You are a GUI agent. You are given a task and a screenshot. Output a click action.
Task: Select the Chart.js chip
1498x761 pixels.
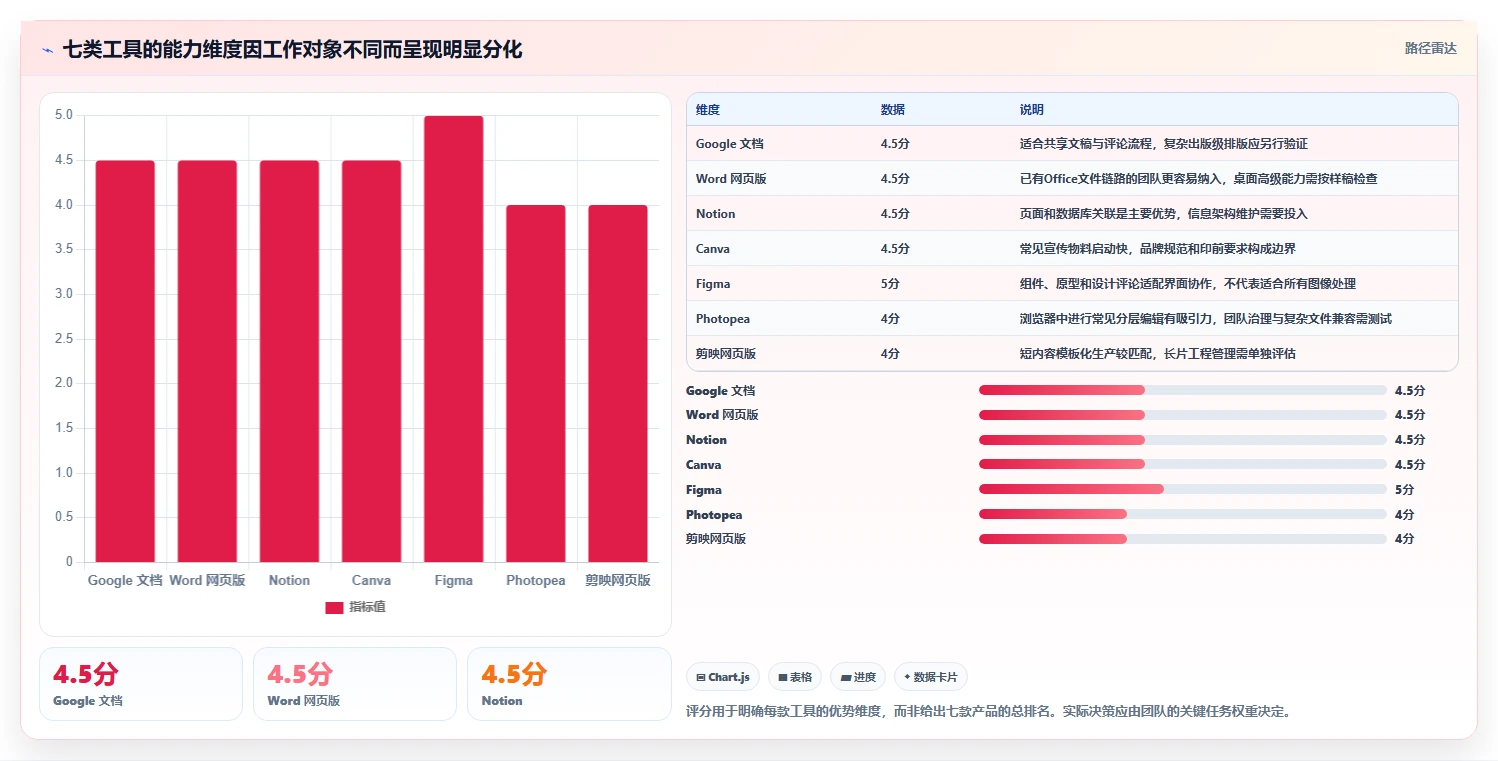click(x=721, y=677)
